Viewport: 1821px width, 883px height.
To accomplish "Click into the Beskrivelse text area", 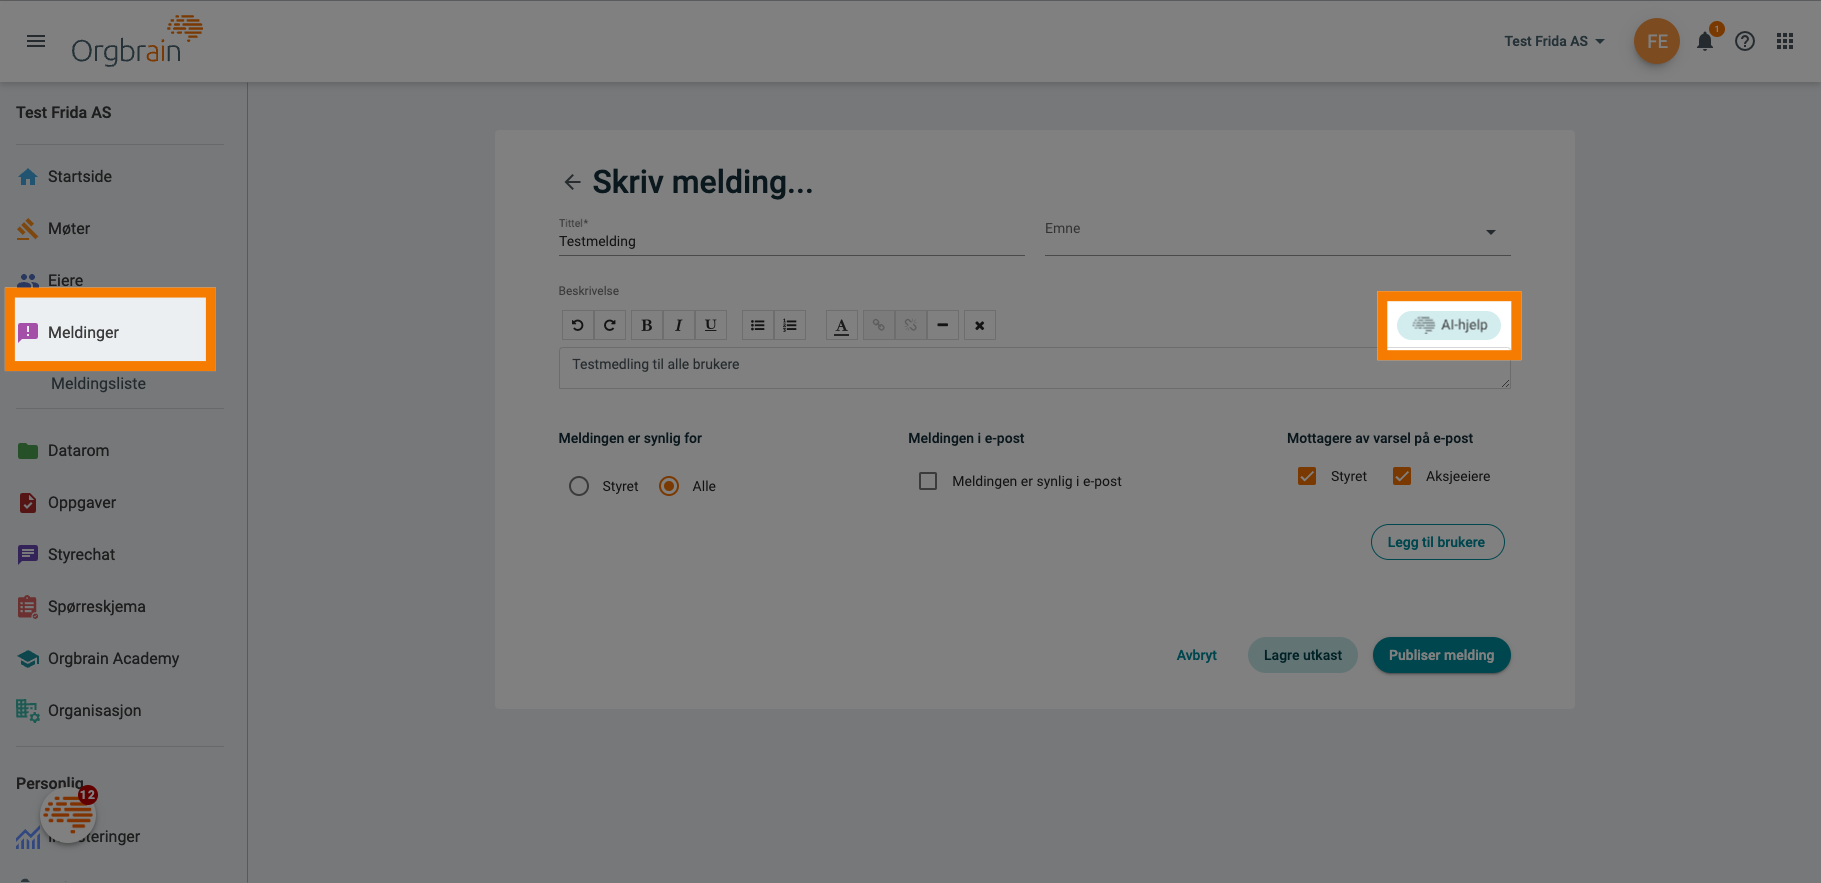I will pyautogui.click(x=1034, y=368).
